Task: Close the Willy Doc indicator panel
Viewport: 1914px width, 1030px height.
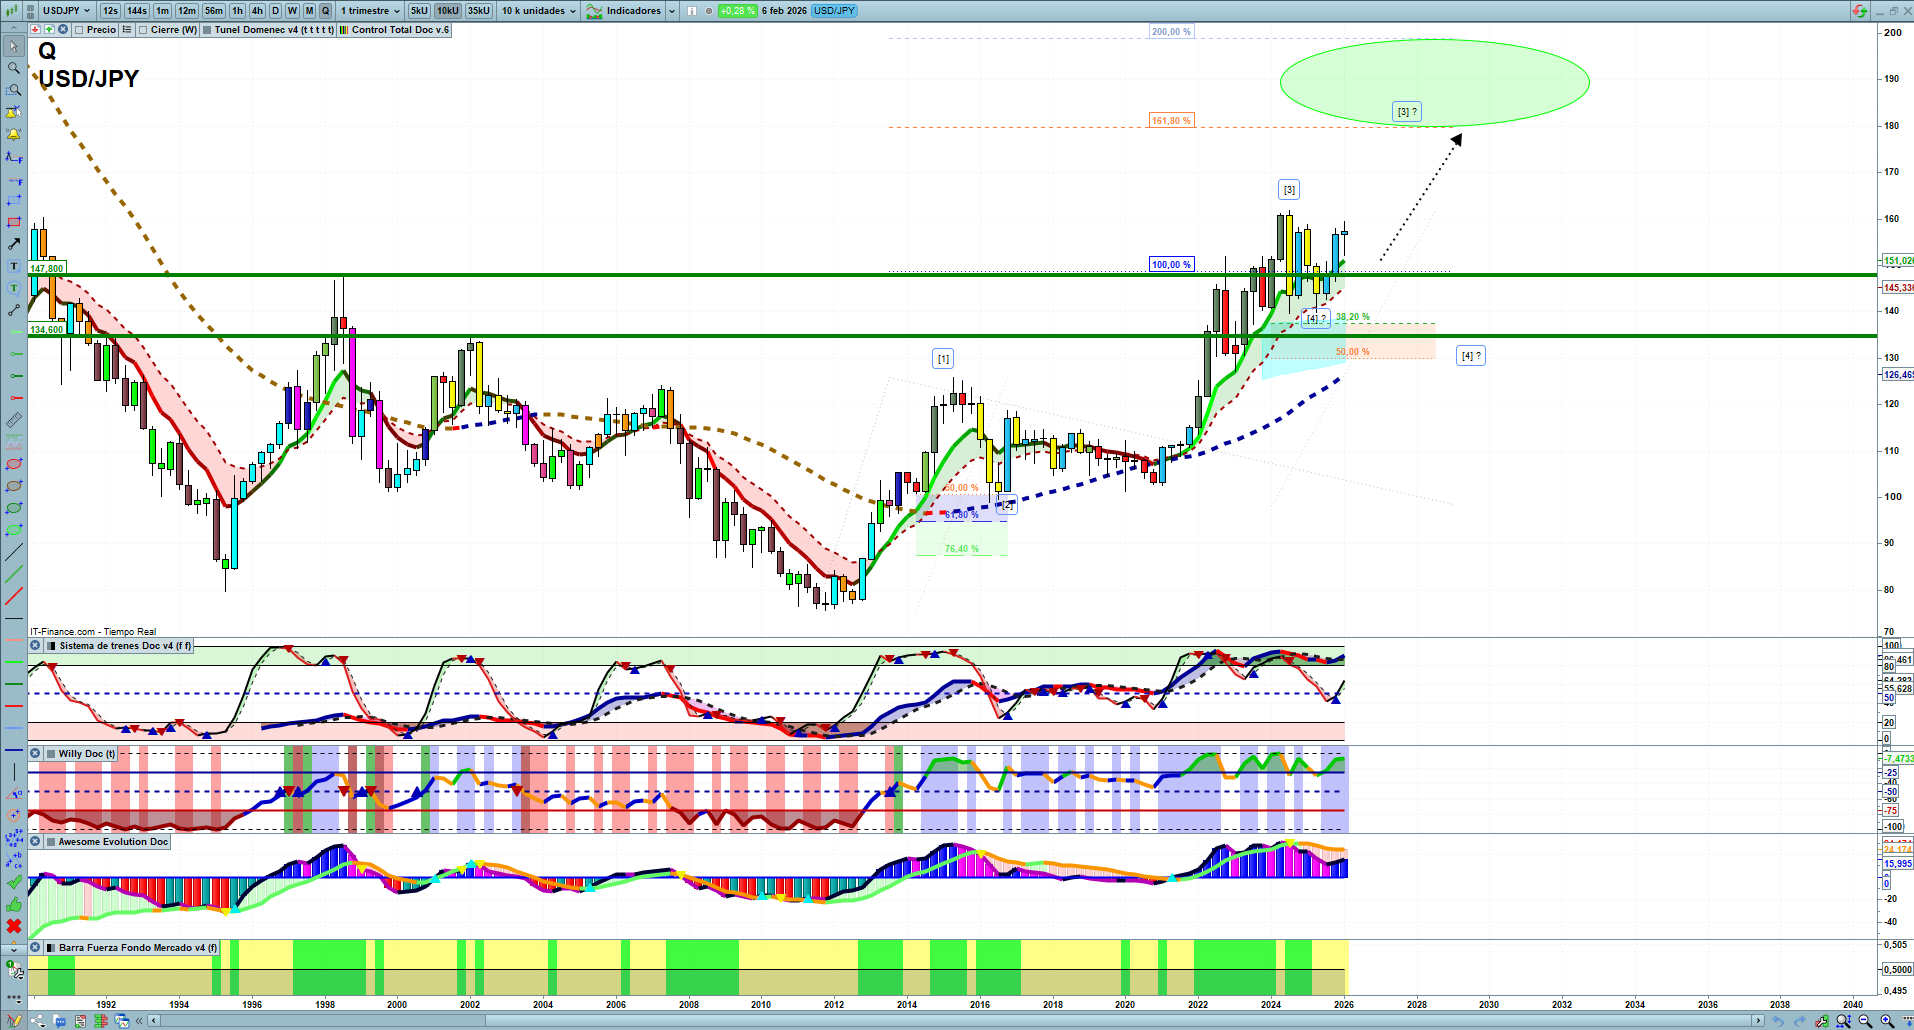Action: [x=35, y=754]
